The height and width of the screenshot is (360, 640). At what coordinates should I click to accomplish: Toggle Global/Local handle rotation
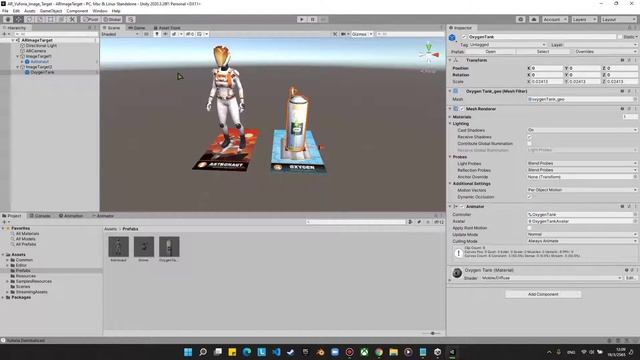[112, 19]
